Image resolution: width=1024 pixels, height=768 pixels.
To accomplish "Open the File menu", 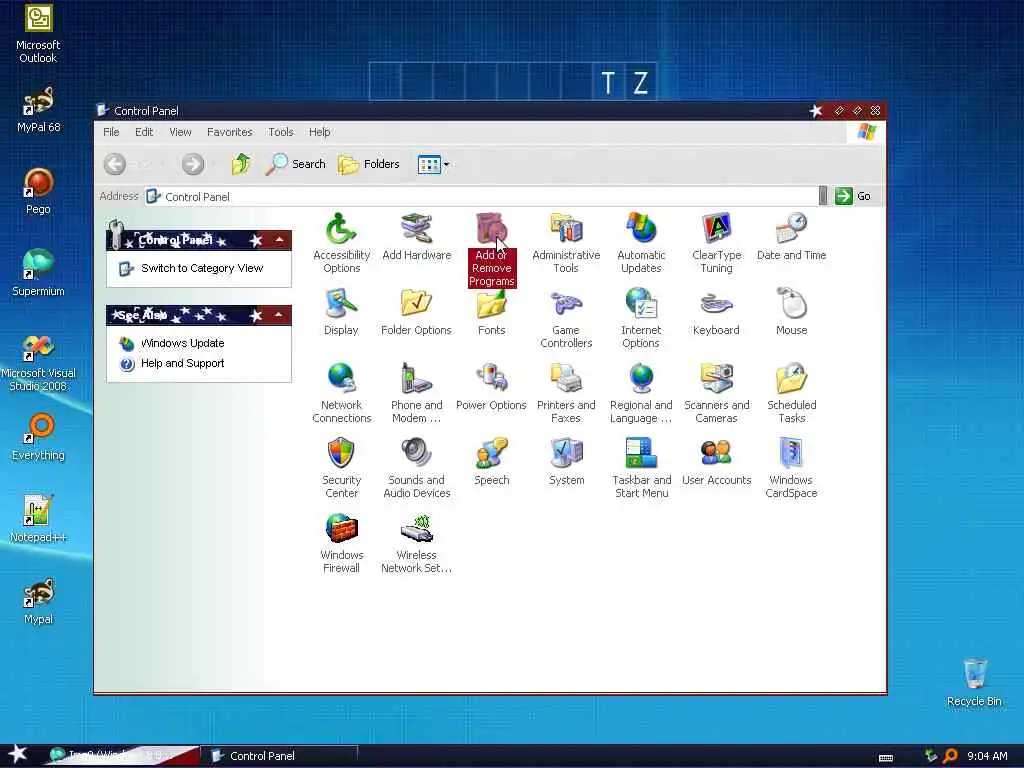I will click(111, 132).
